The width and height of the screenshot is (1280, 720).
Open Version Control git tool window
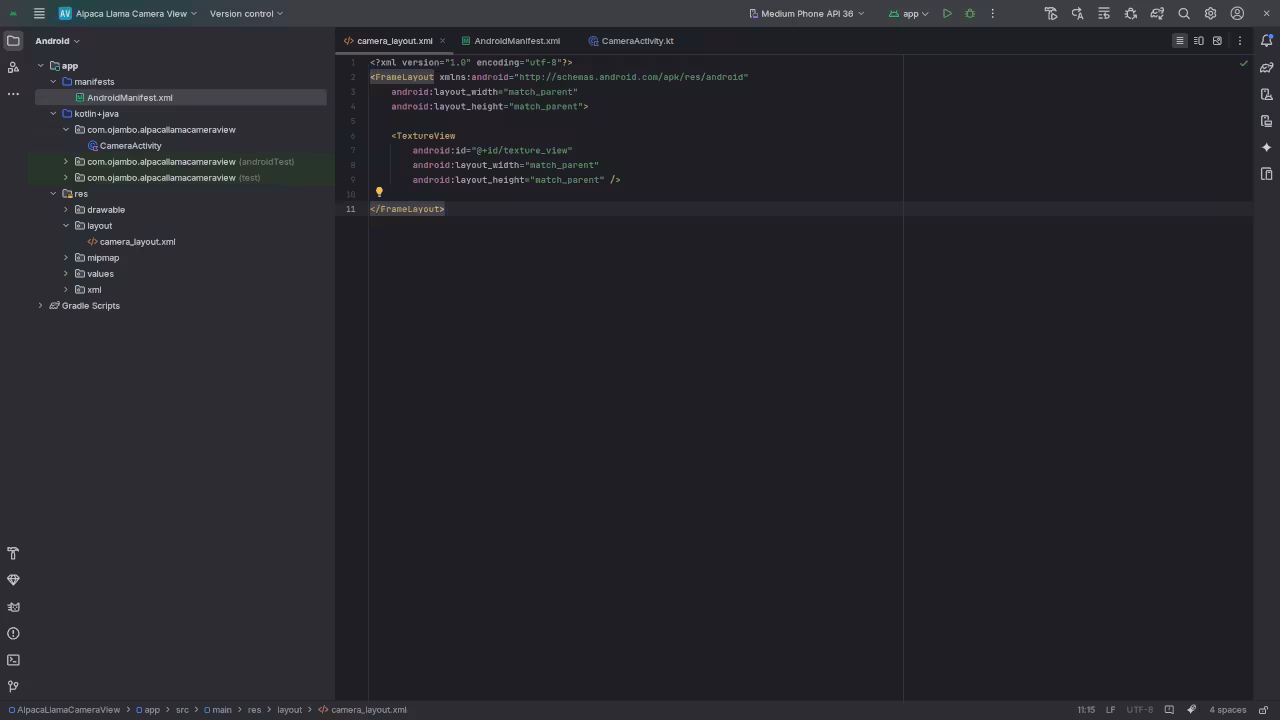tap(13, 686)
